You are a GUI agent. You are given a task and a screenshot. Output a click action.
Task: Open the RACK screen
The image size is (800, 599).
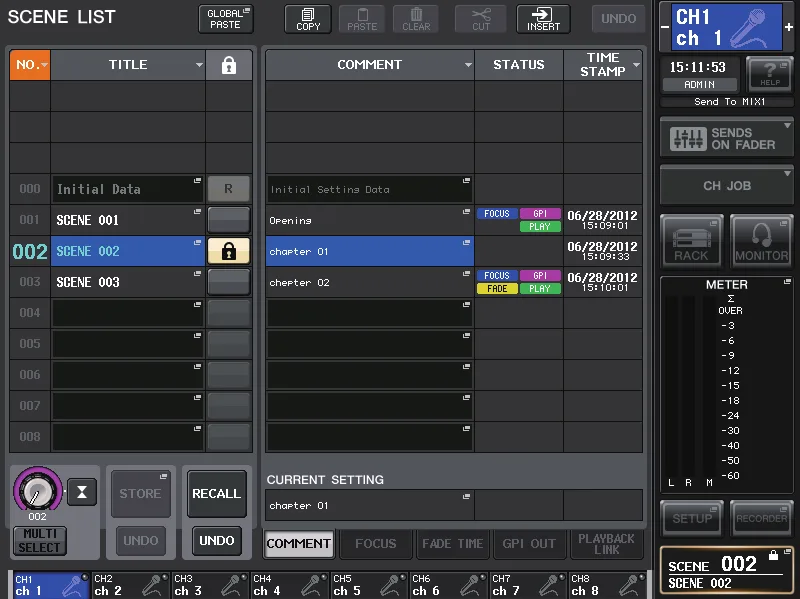coord(691,241)
